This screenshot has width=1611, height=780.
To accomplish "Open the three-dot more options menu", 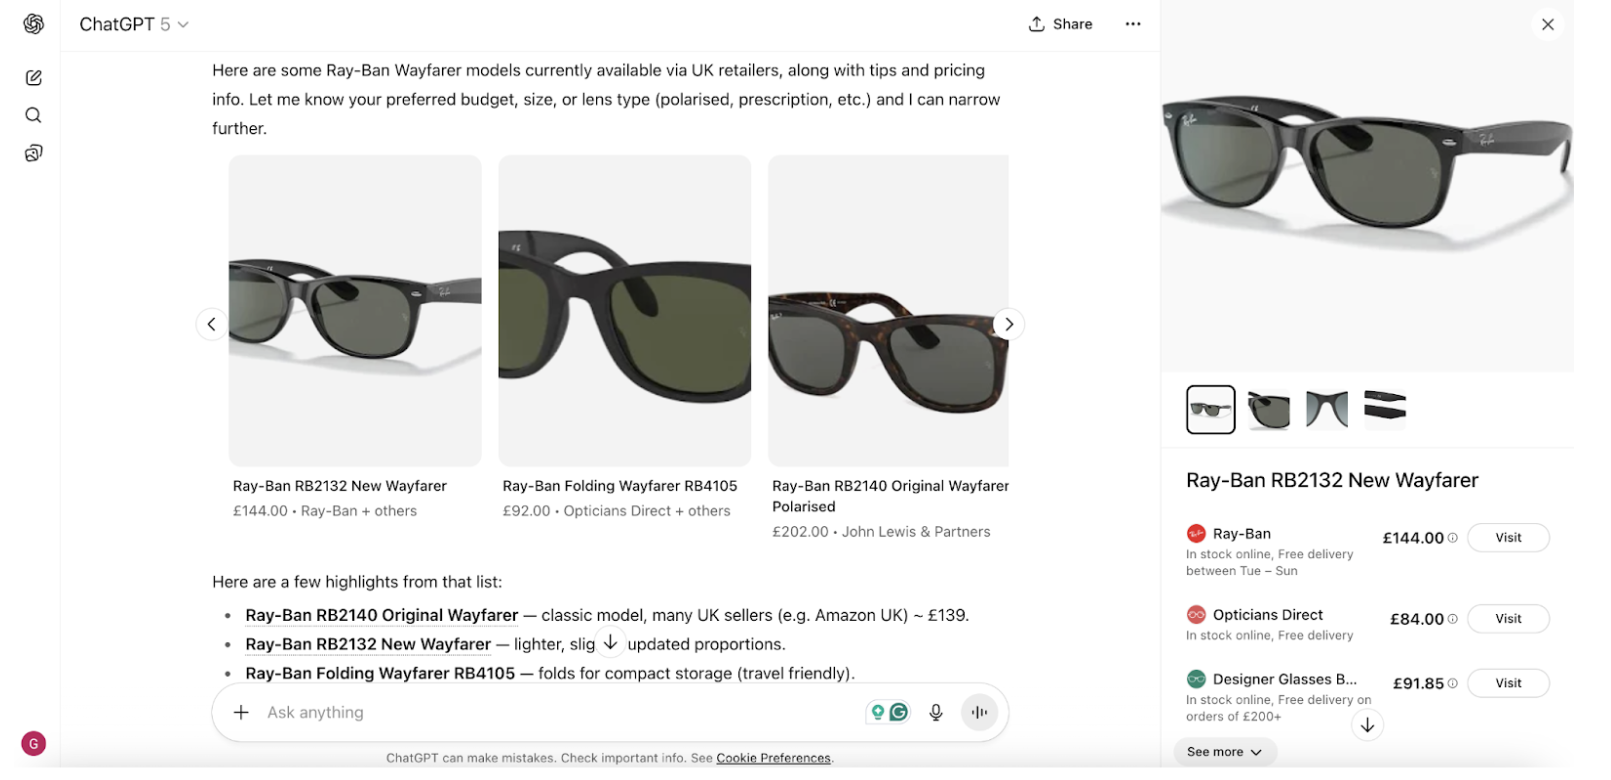I will (1132, 24).
